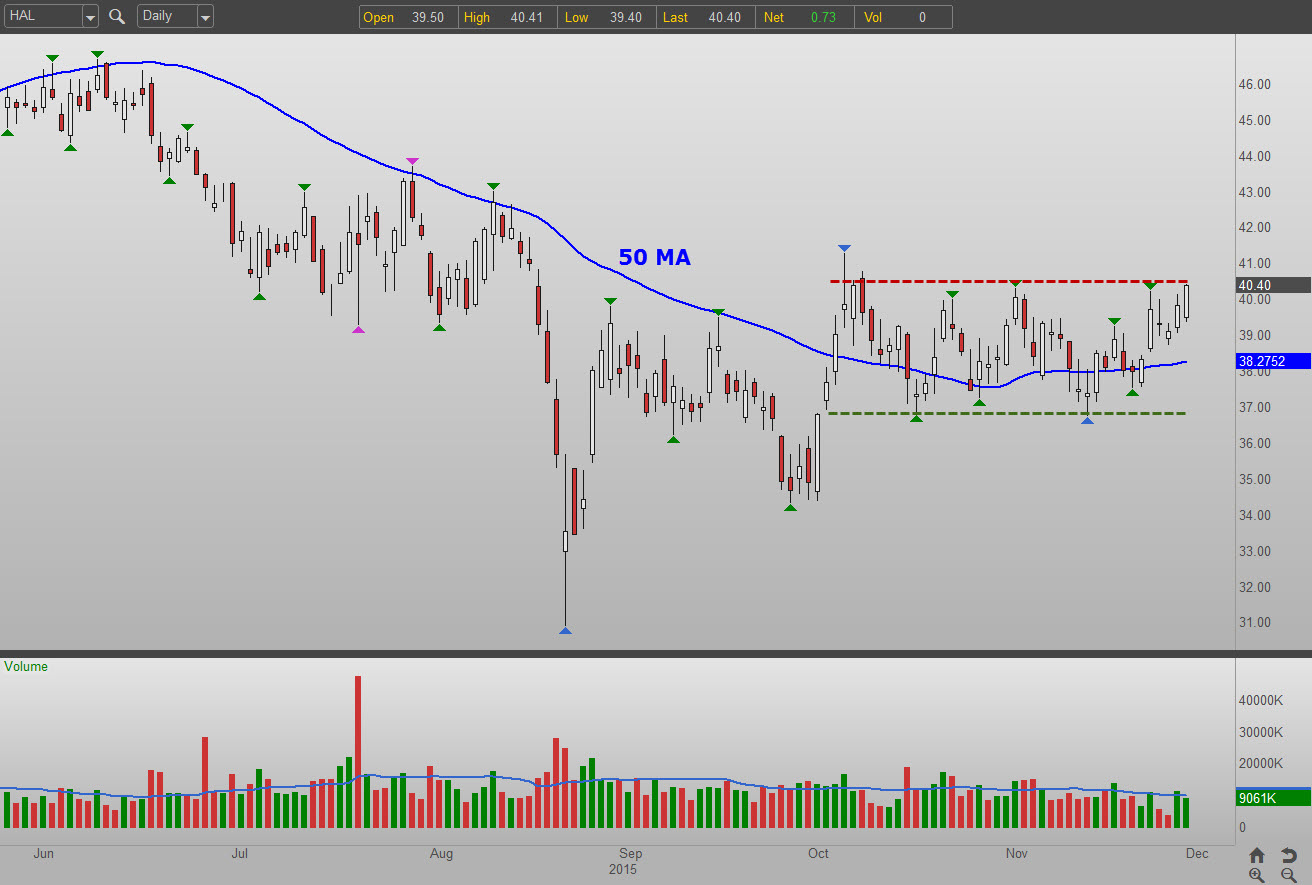Click the "Volume" panel label

pyautogui.click(x=26, y=666)
